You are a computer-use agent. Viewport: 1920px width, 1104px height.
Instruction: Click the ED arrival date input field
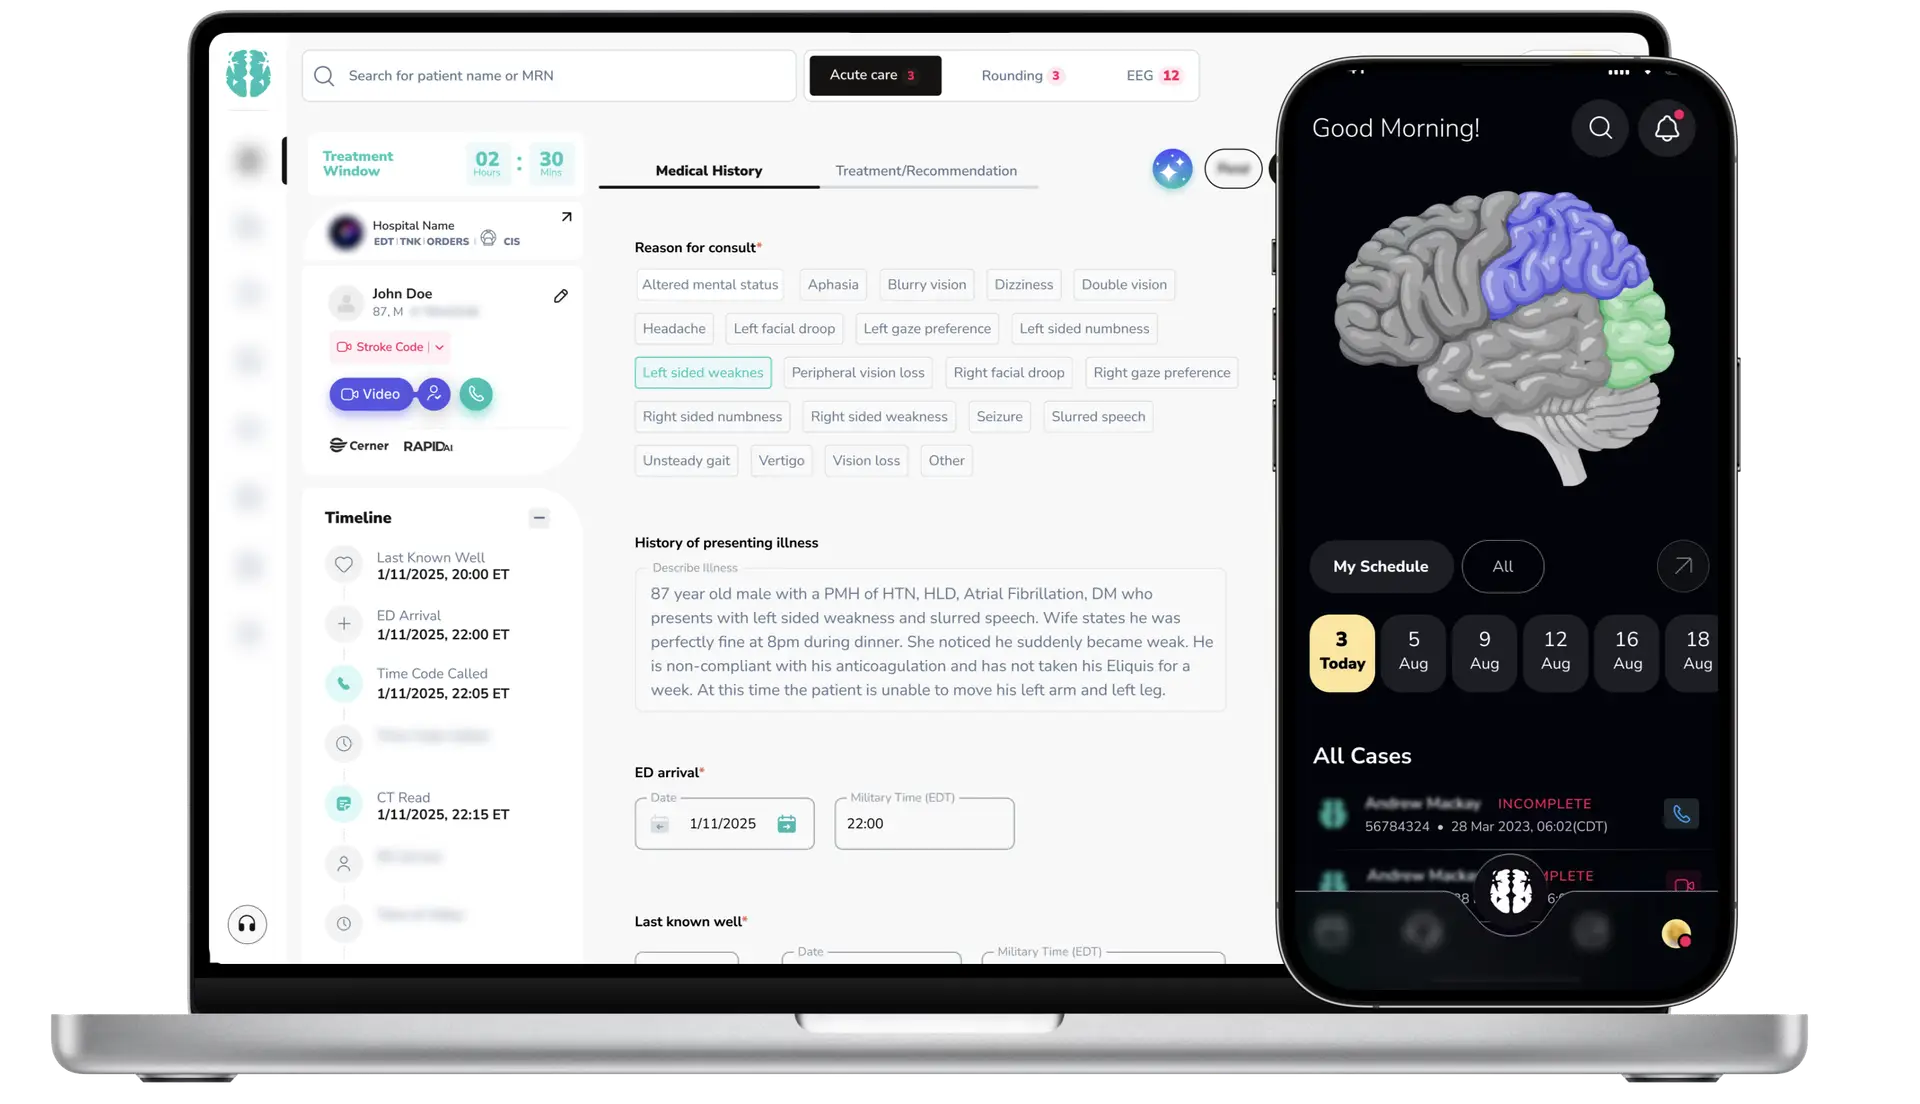tap(723, 823)
